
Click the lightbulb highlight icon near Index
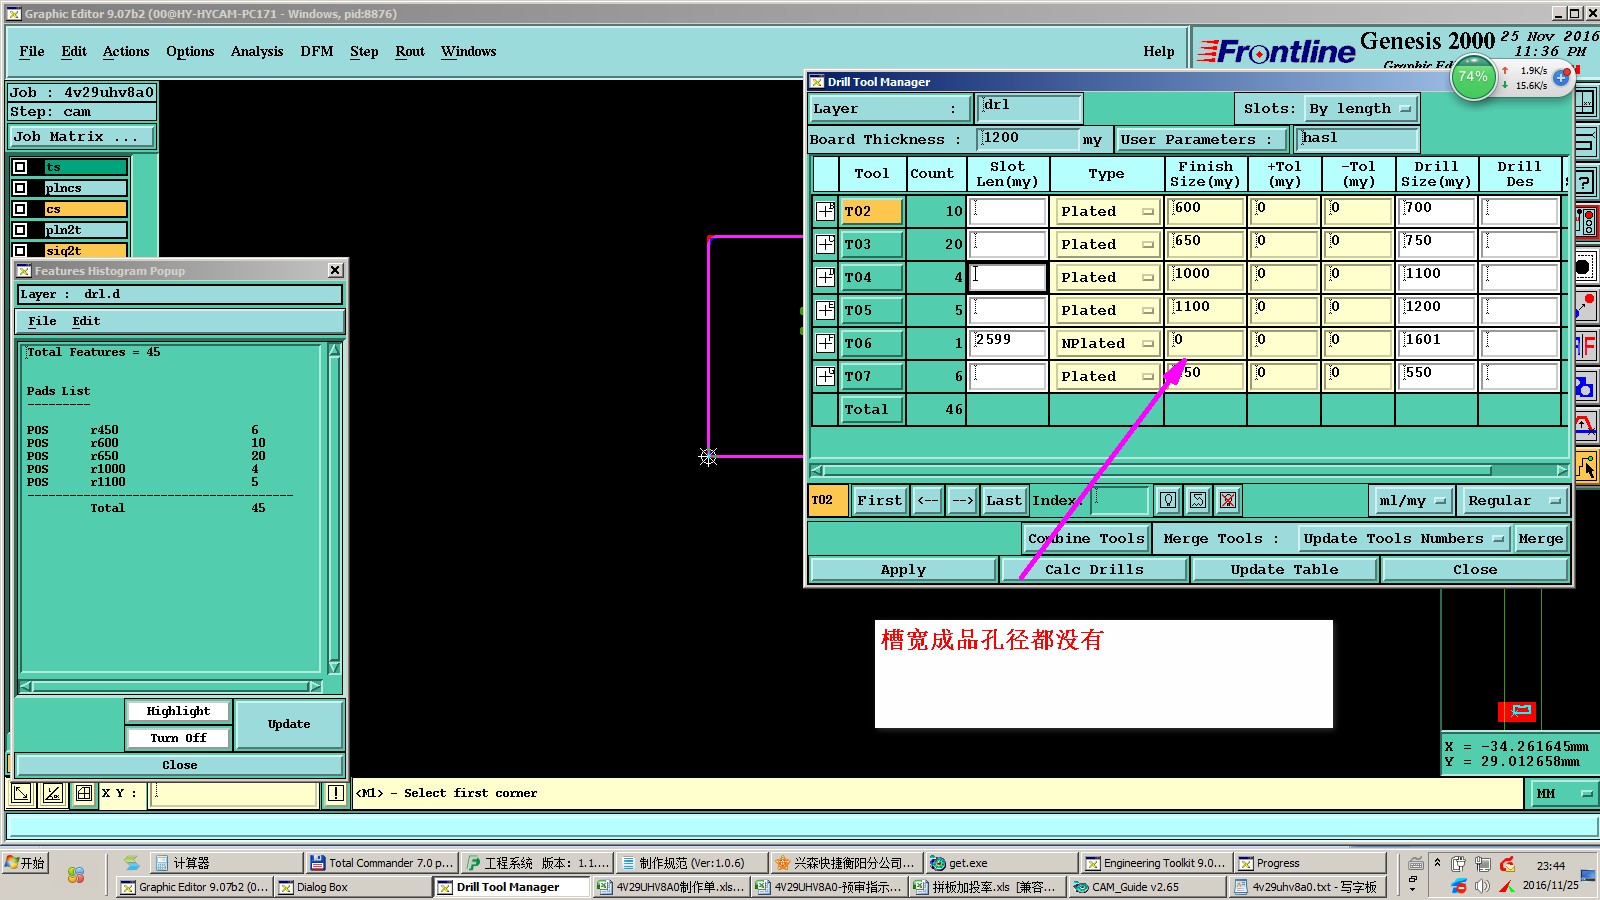1167,500
